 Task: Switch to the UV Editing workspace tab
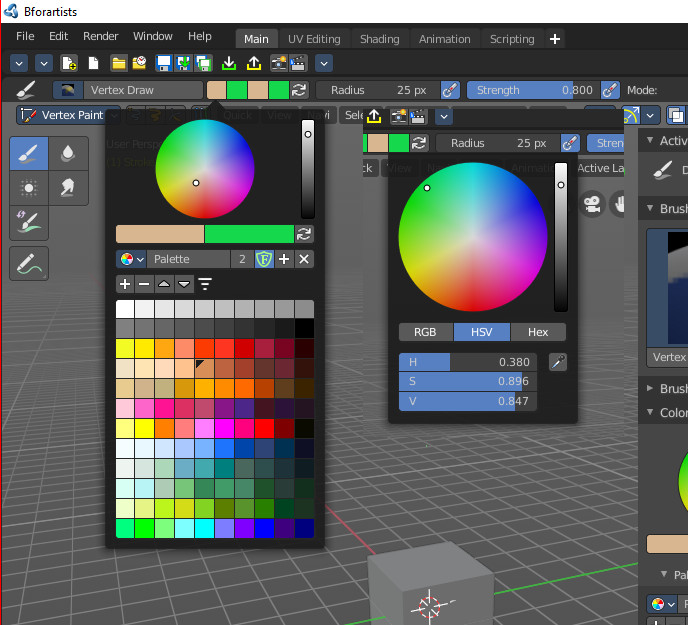point(314,39)
